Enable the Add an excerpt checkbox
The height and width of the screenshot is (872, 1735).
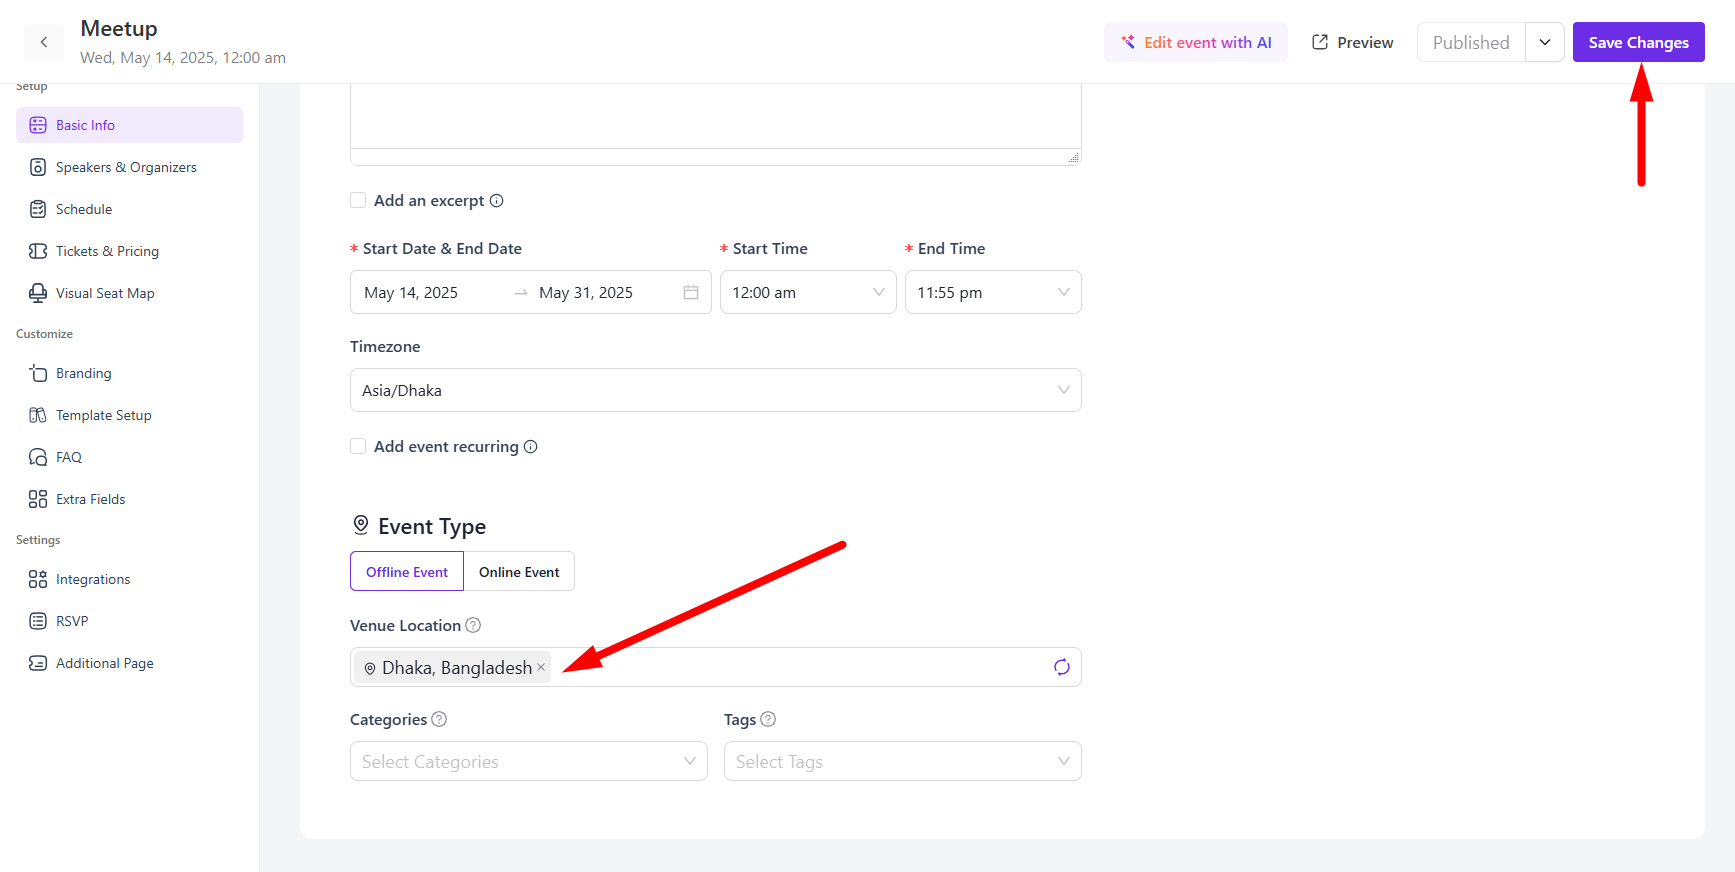coord(358,200)
